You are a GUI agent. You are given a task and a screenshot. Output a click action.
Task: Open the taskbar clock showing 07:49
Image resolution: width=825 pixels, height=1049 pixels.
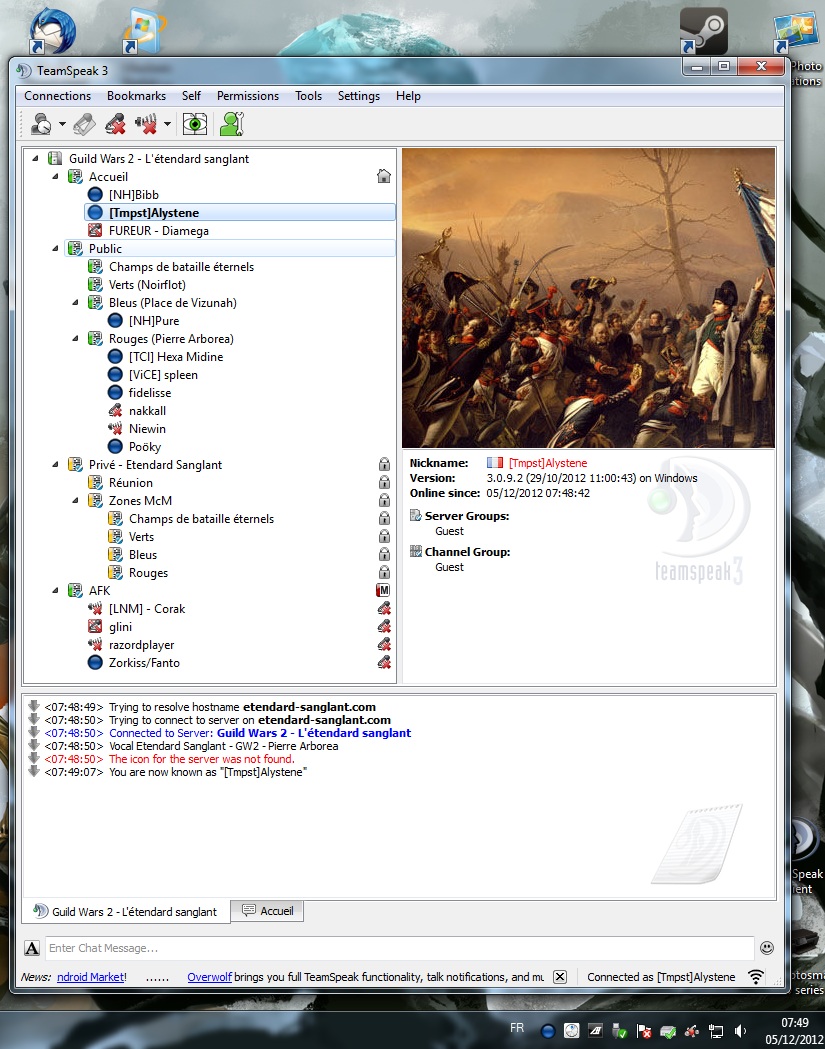click(x=795, y=1031)
